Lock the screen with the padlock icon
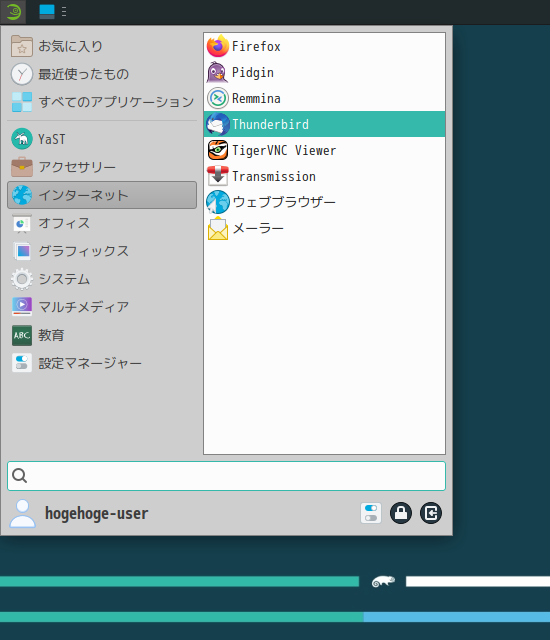The image size is (550, 640). coord(401,513)
